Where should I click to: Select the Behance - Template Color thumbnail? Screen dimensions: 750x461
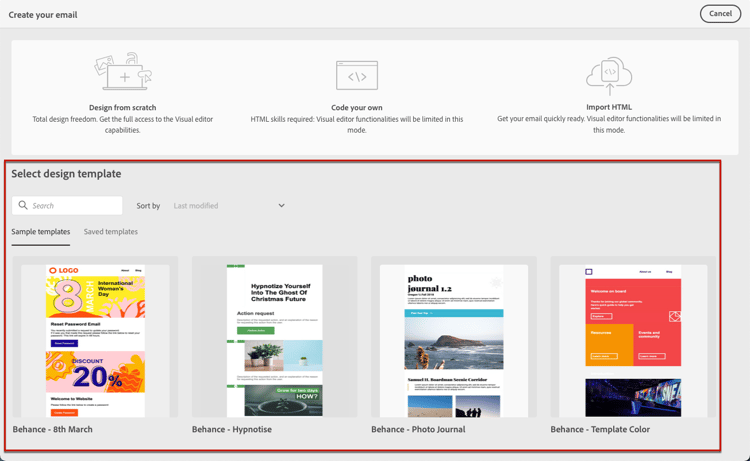pos(633,337)
